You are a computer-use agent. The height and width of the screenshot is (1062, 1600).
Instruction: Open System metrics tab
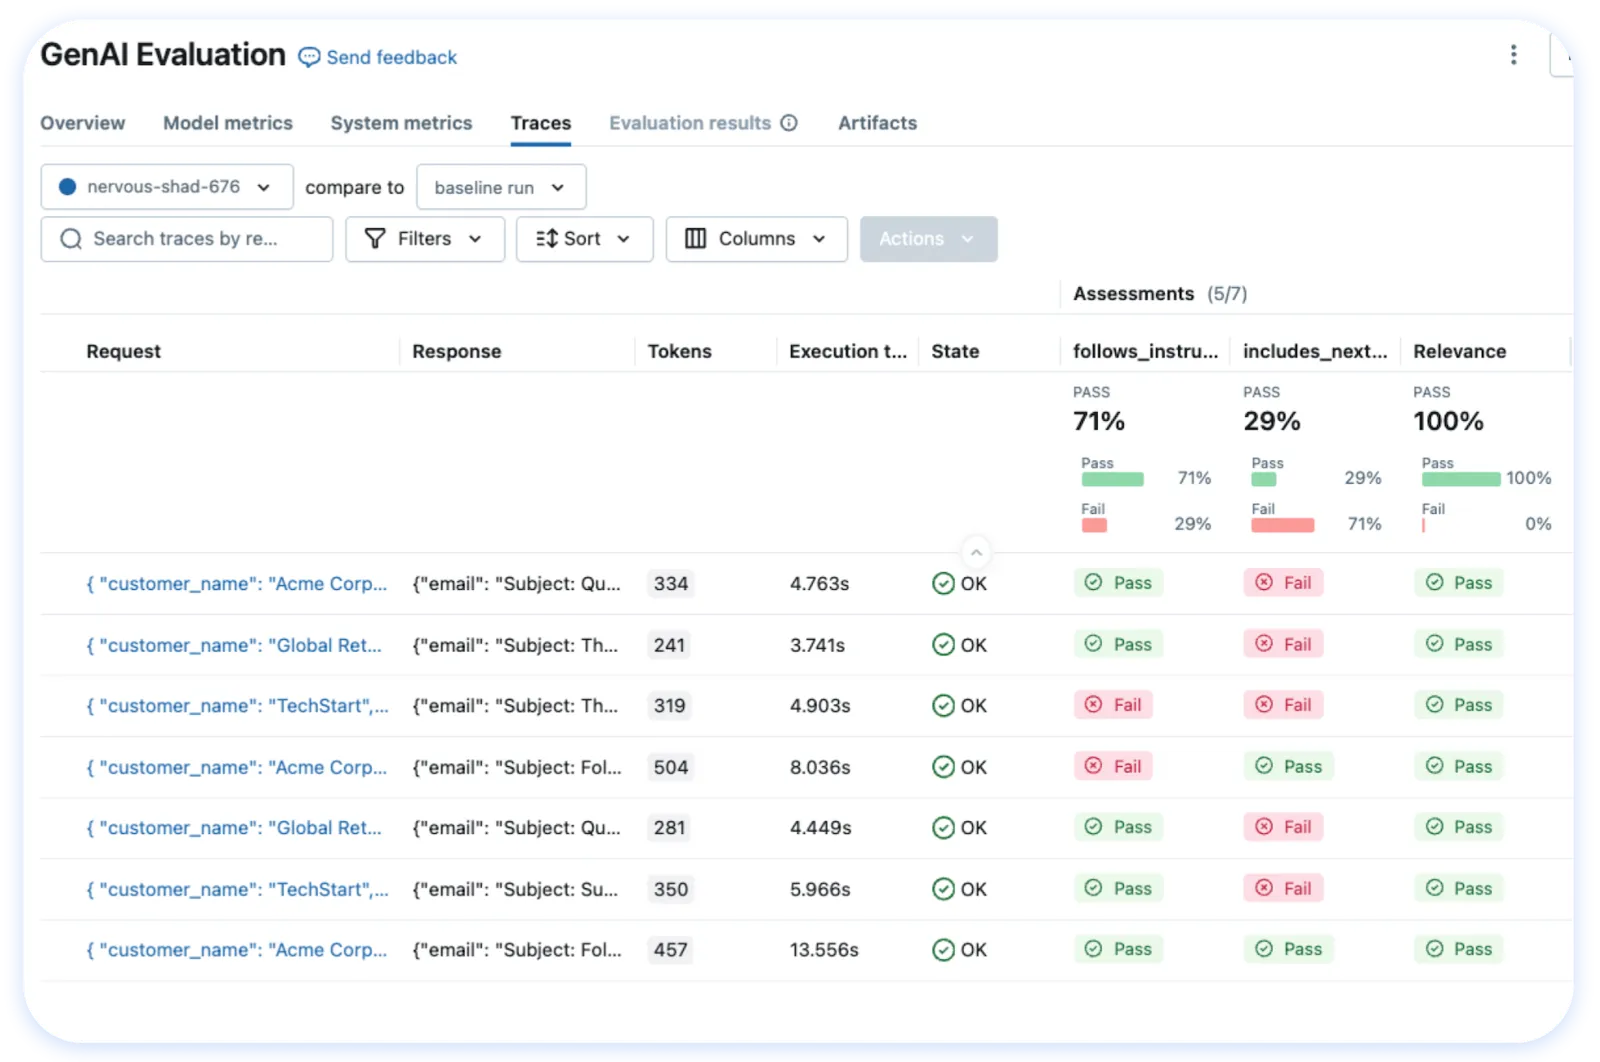pyautogui.click(x=401, y=123)
